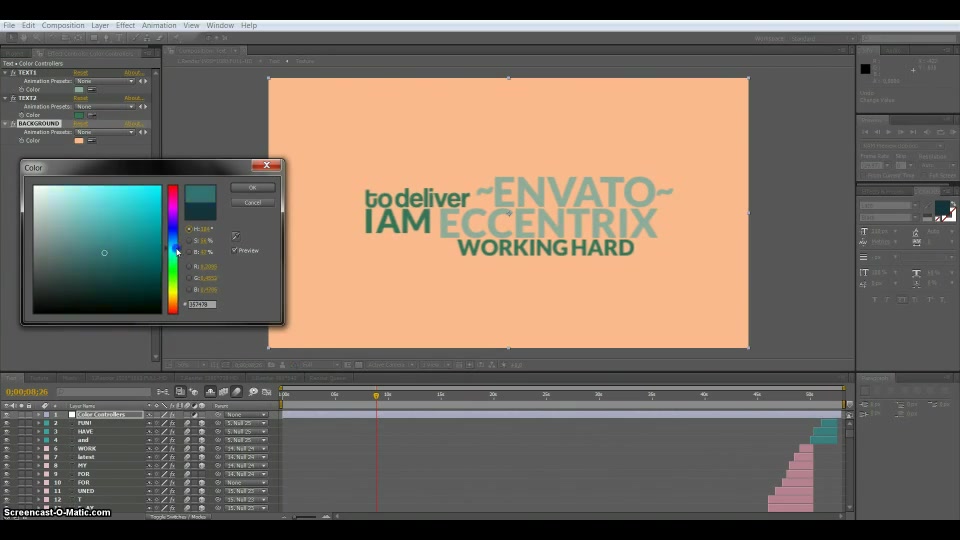Click the TEXT2 color eyedropper icon

click(x=92, y=115)
